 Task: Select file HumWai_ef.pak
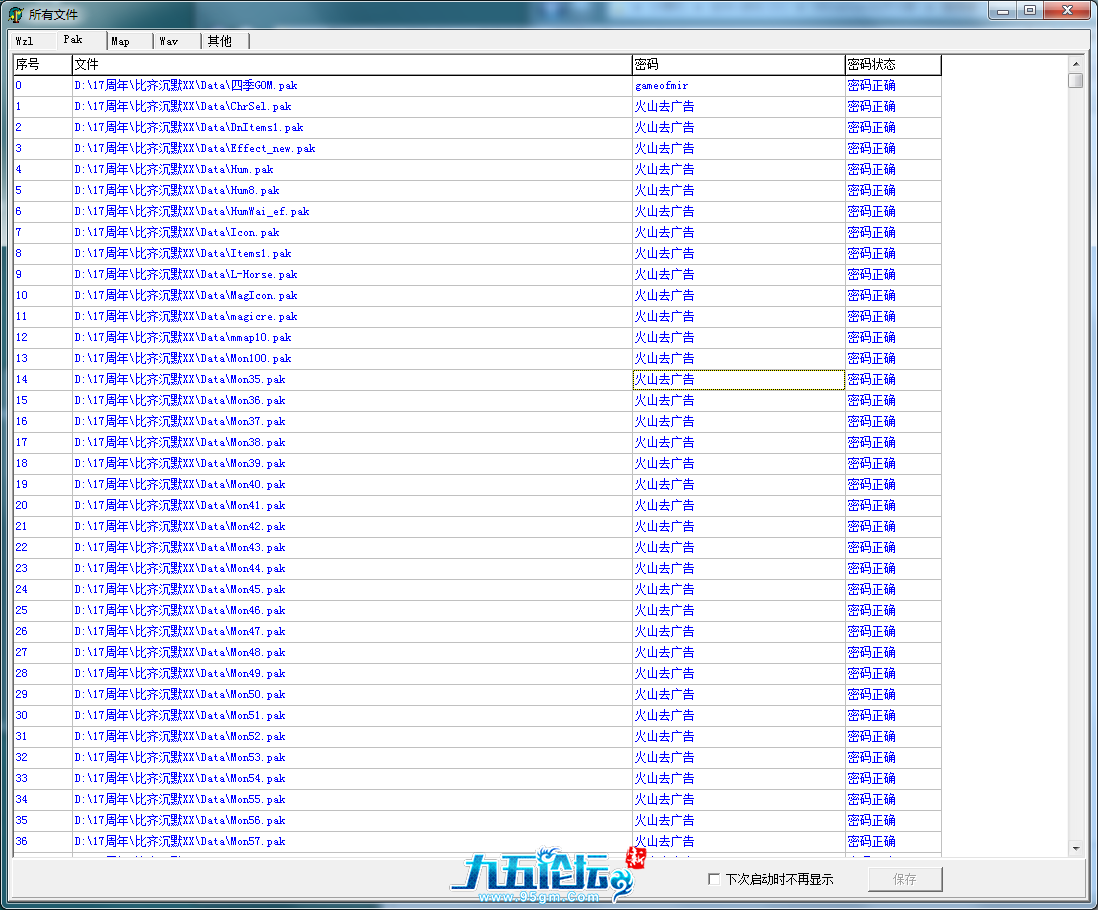click(352, 211)
